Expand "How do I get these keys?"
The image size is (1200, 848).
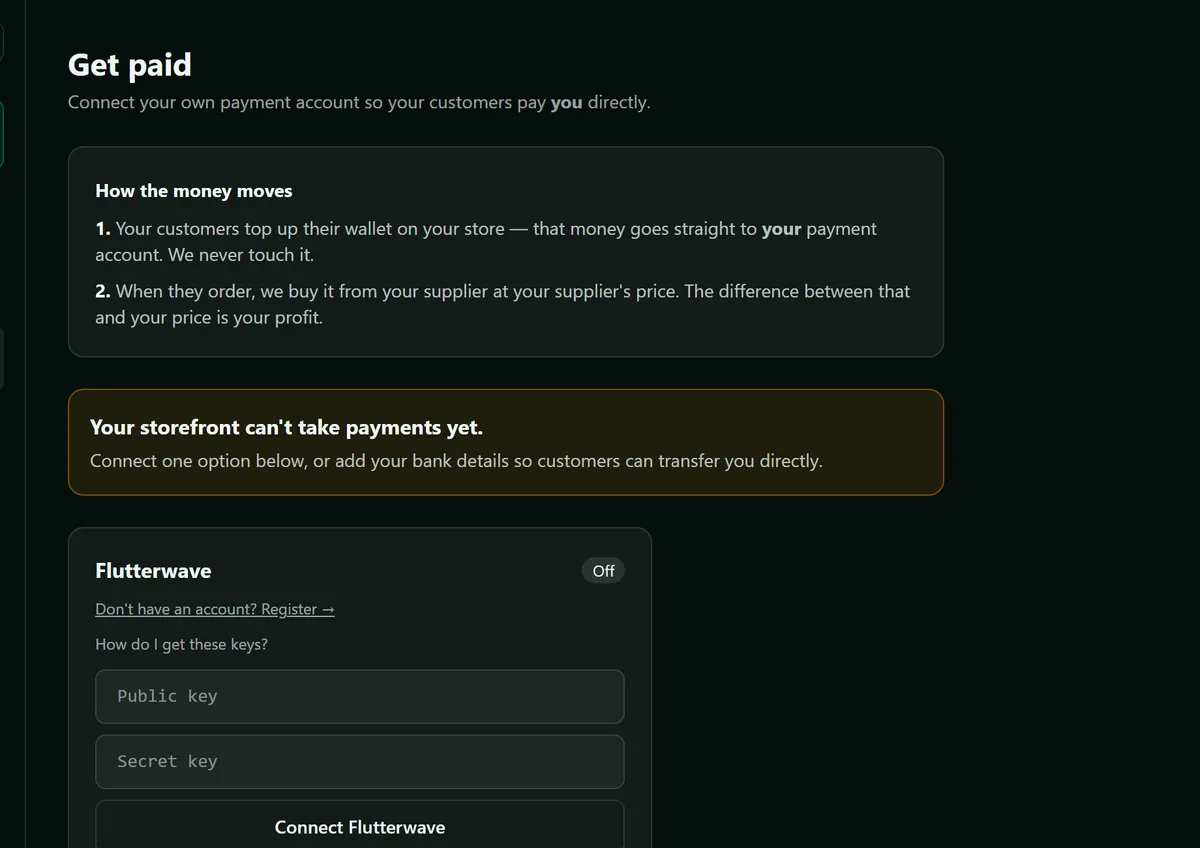pyautogui.click(x=181, y=644)
